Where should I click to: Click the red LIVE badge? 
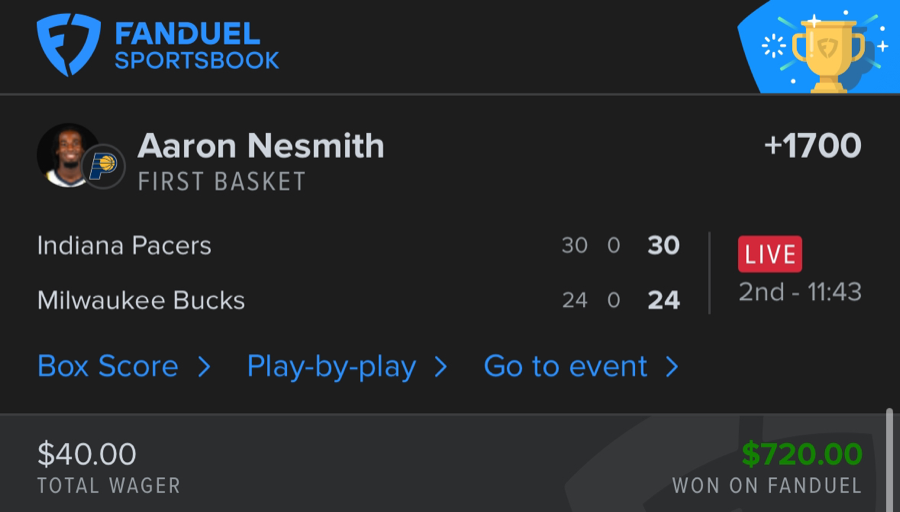pos(769,254)
